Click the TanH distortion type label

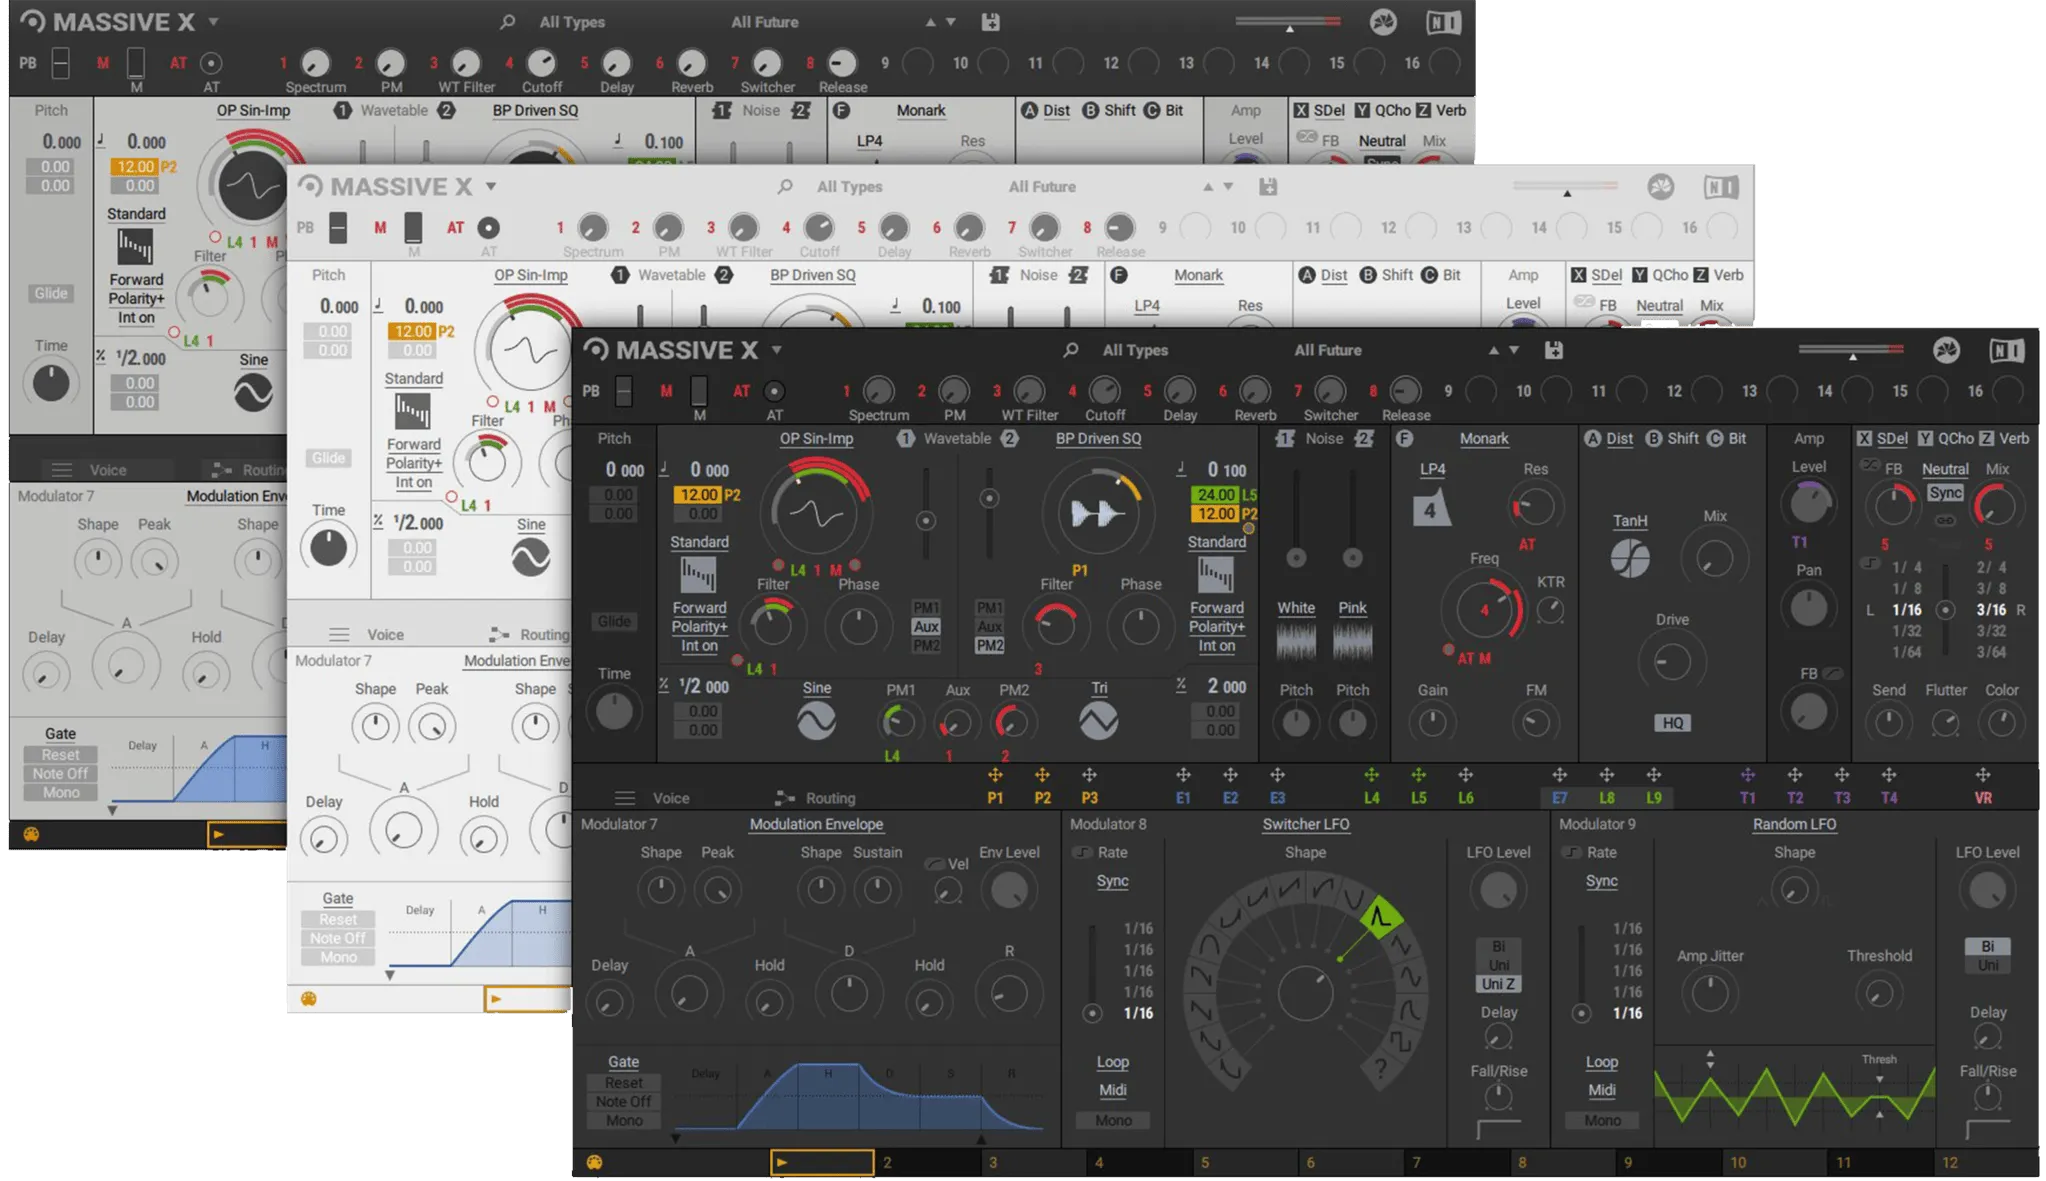point(1630,520)
